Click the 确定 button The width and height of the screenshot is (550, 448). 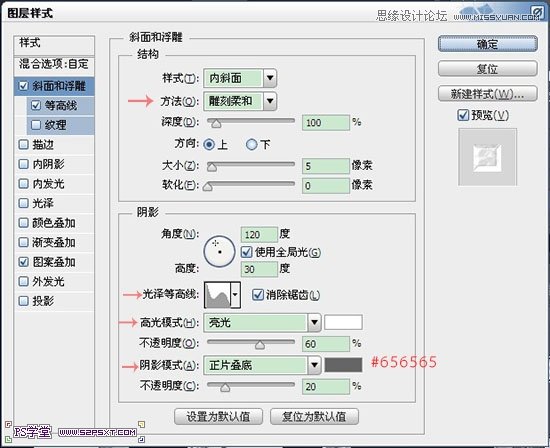(x=488, y=44)
